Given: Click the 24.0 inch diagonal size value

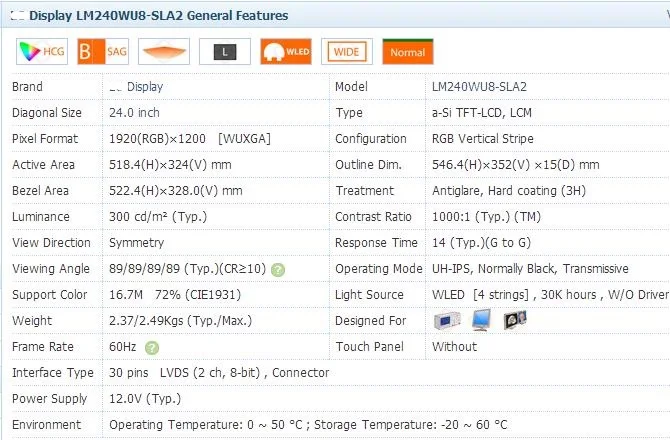Looking at the screenshot, I should (x=134, y=113).
